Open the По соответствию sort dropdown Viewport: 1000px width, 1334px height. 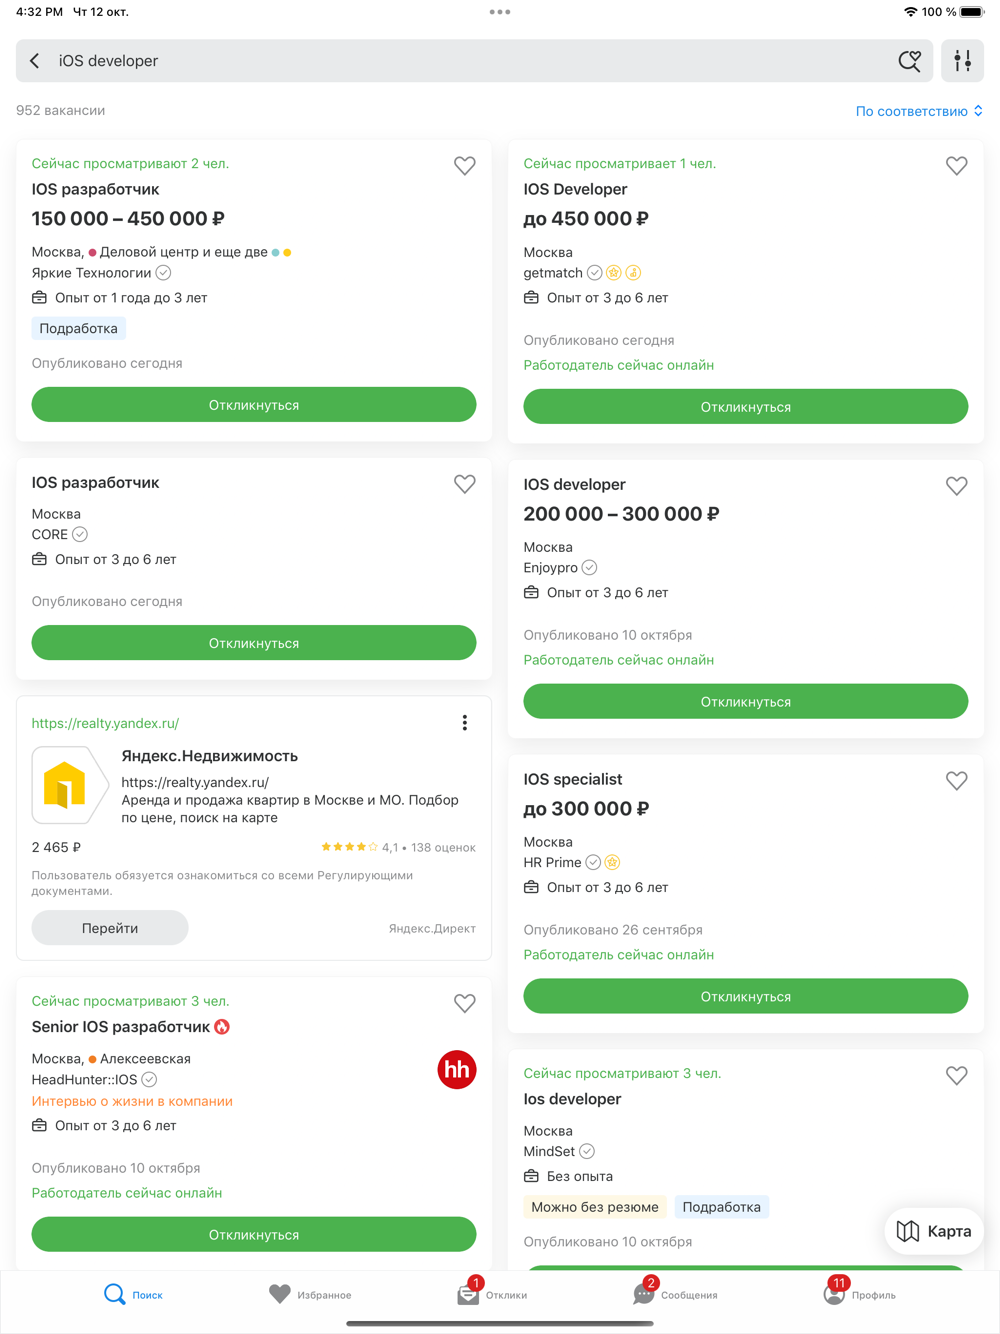click(919, 111)
